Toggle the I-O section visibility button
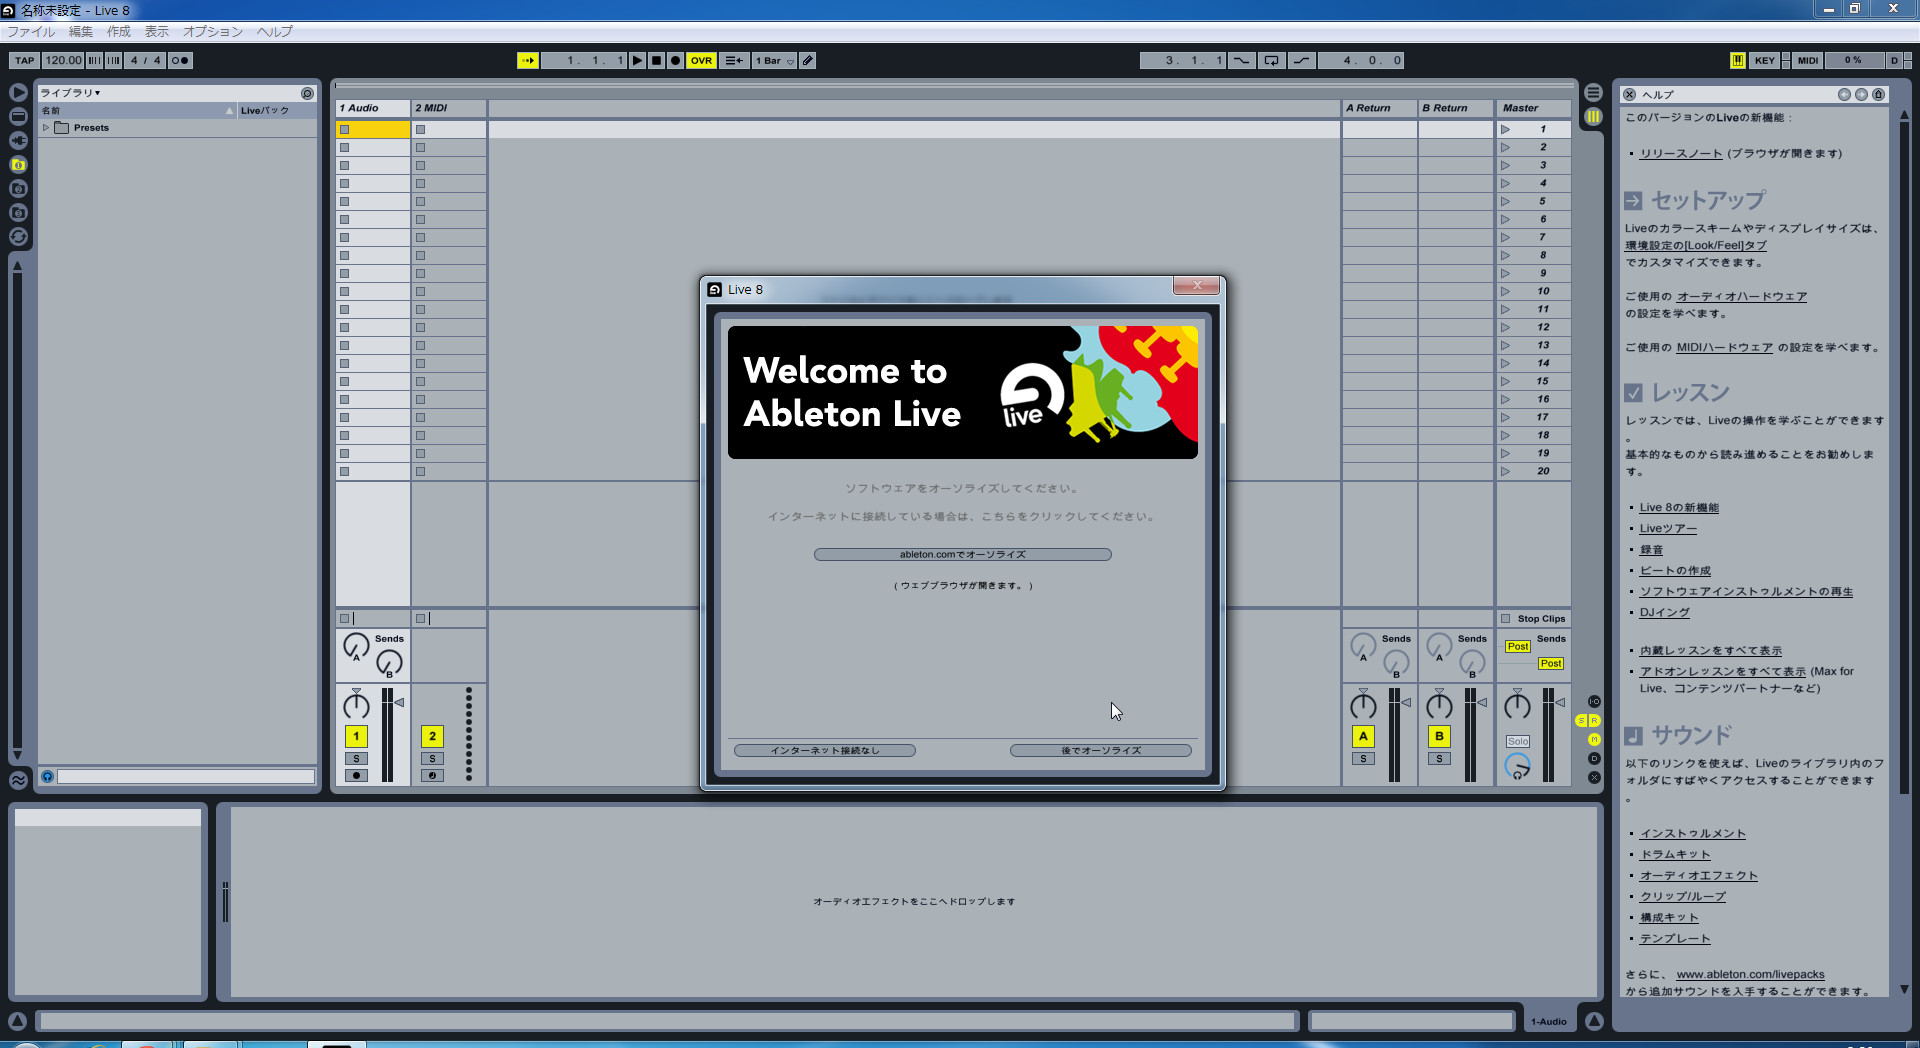 (x=1594, y=702)
